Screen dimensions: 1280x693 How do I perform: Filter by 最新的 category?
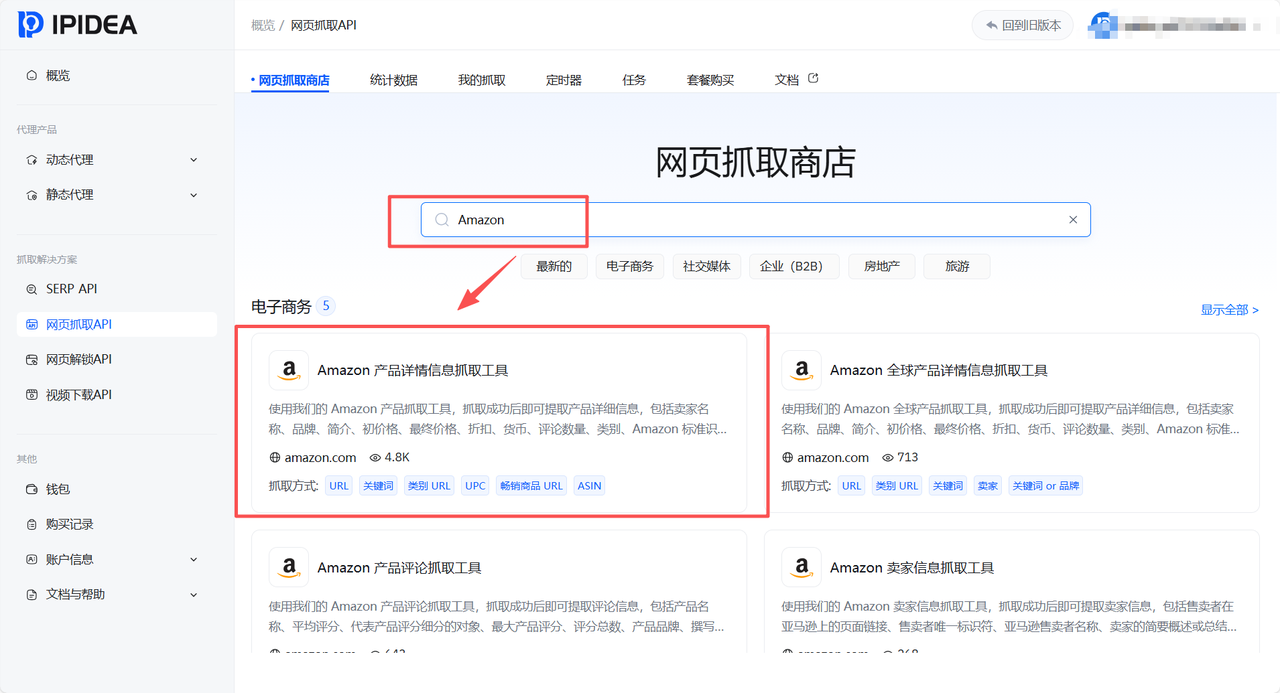point(554,266)
